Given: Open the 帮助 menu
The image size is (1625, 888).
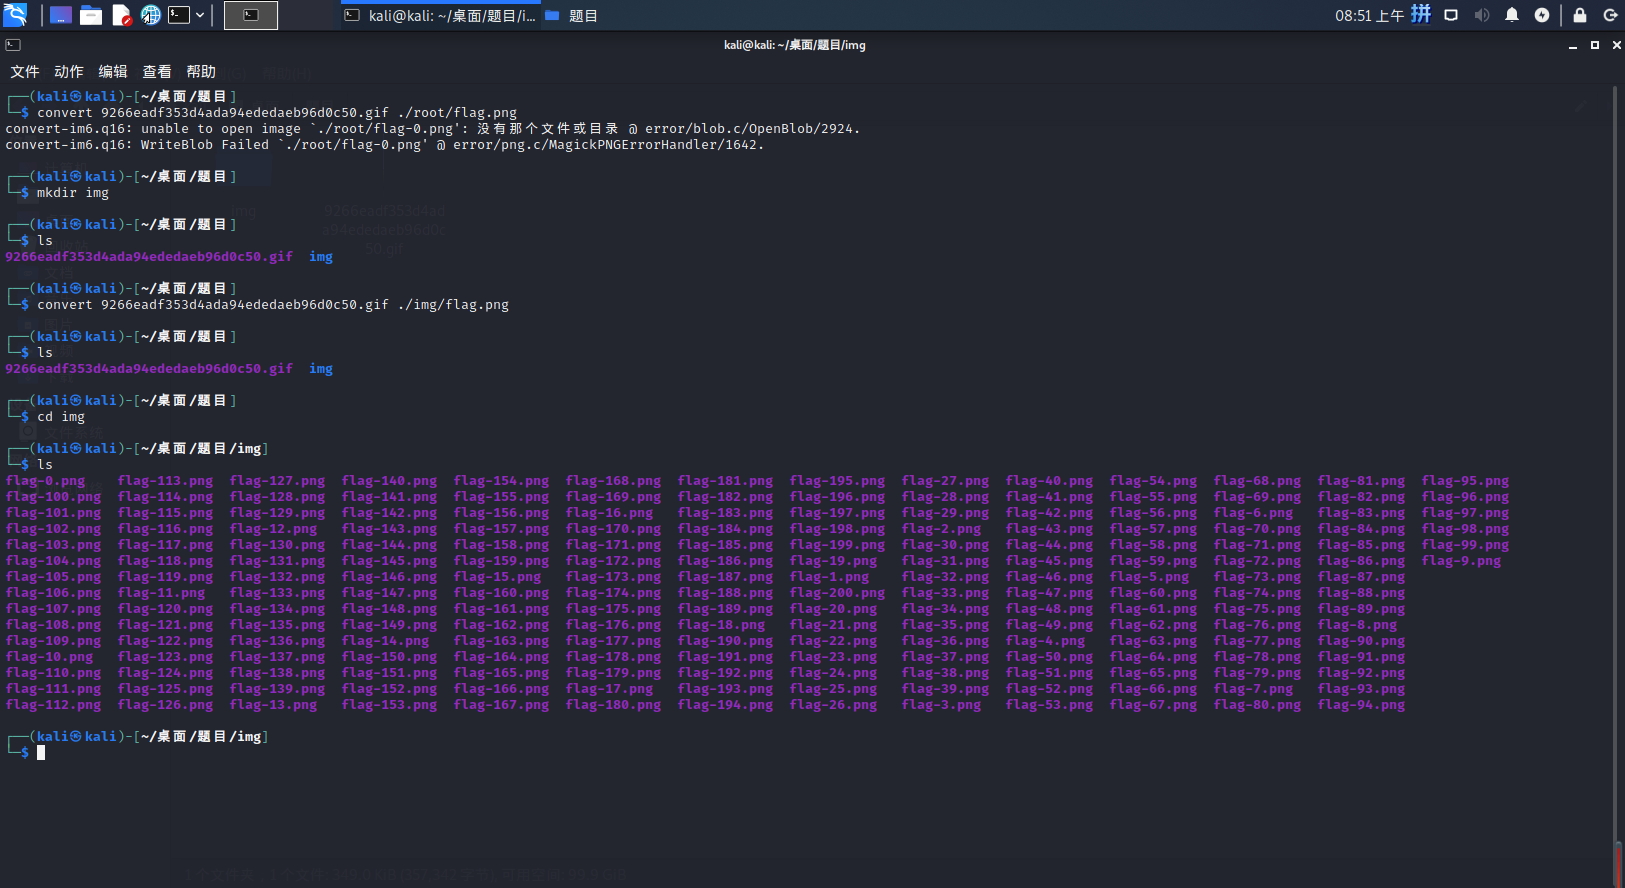Looking at the screenshot, I should coord(201,72).
